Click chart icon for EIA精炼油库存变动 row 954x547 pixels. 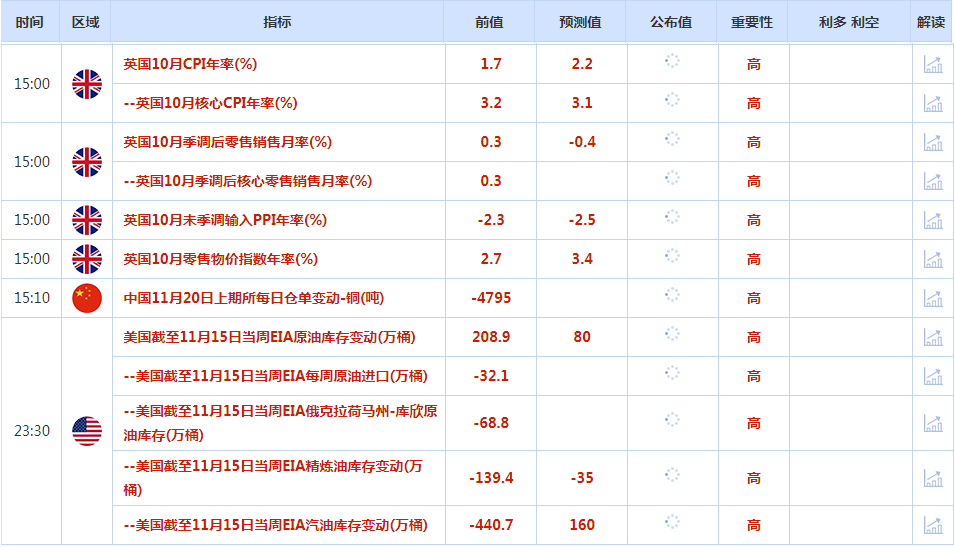tap(932, 478)
